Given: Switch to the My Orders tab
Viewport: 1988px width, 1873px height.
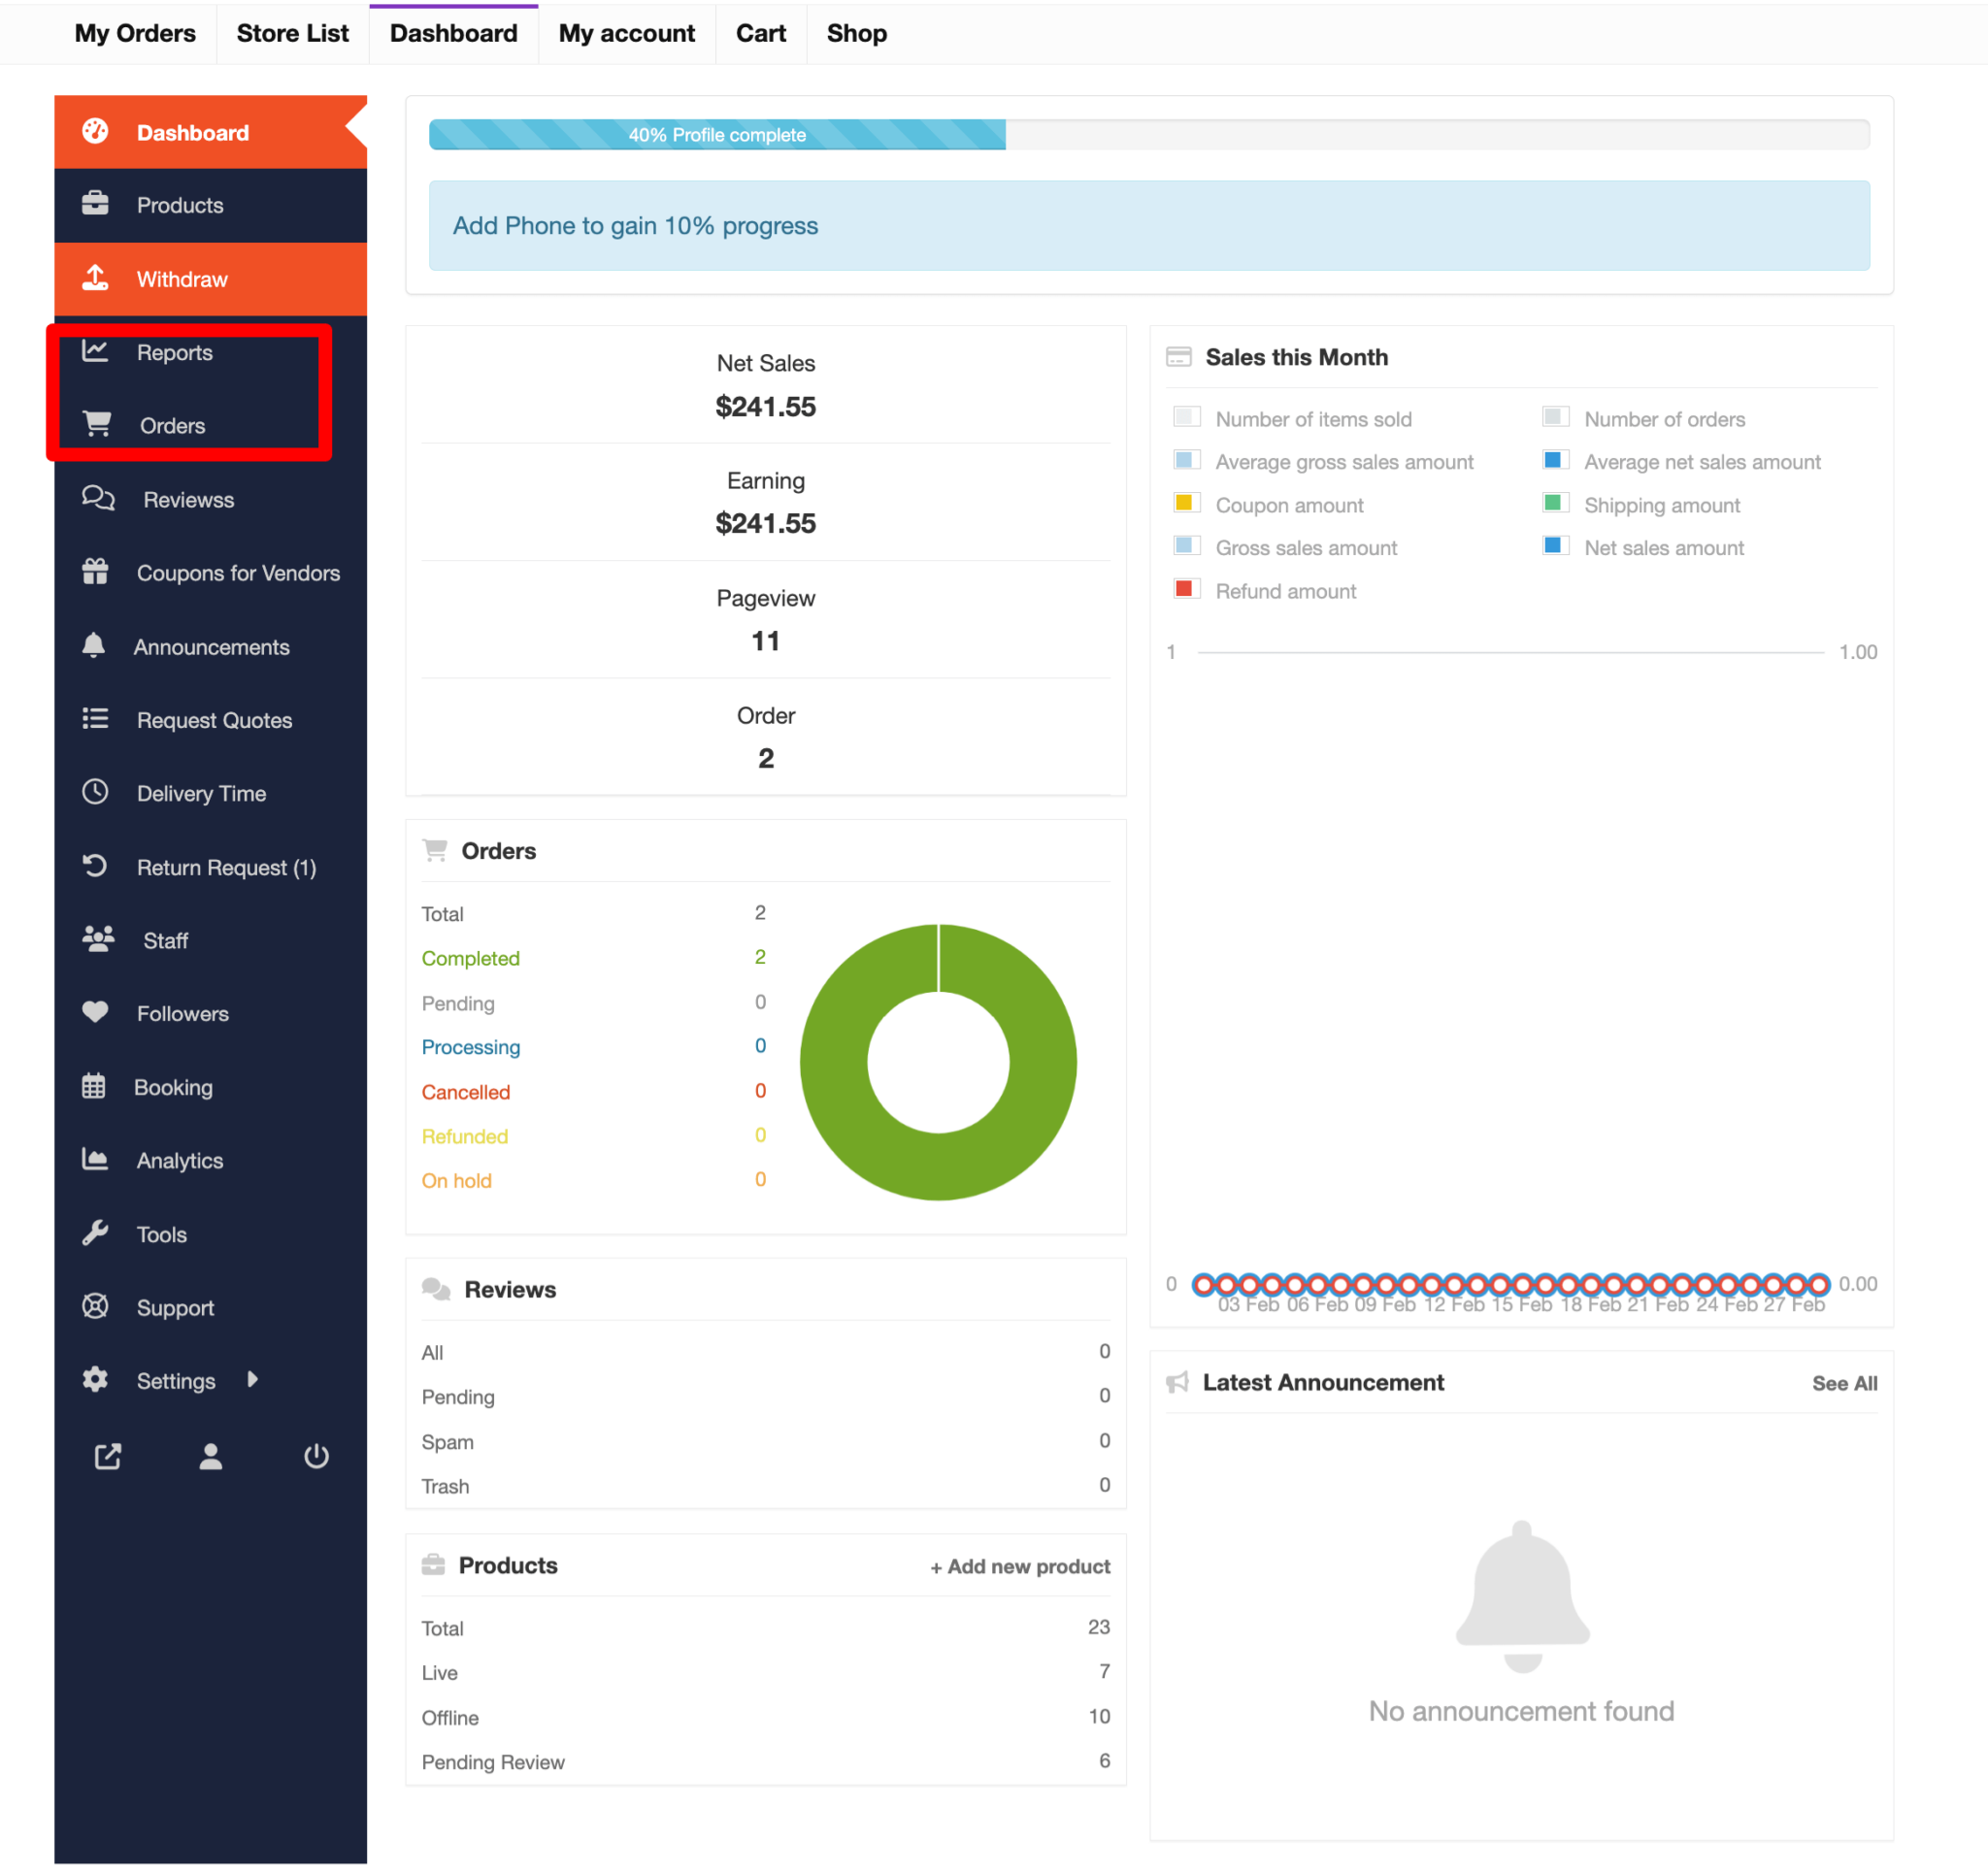Looking at the screenshot, I should click(134, 33).
